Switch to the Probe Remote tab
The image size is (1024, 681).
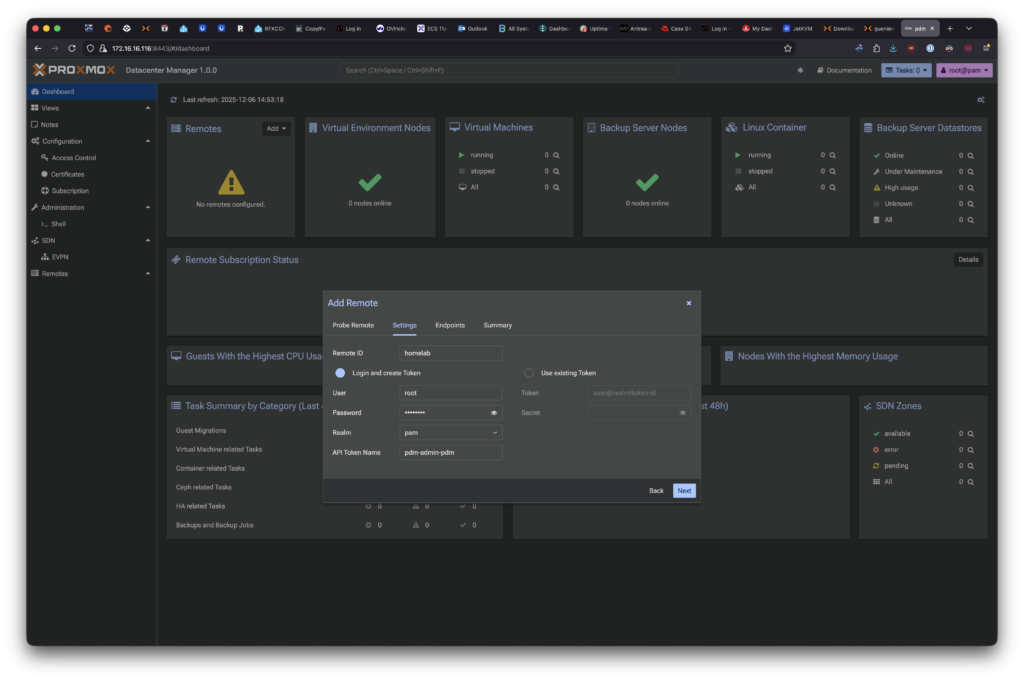point(353,325)
